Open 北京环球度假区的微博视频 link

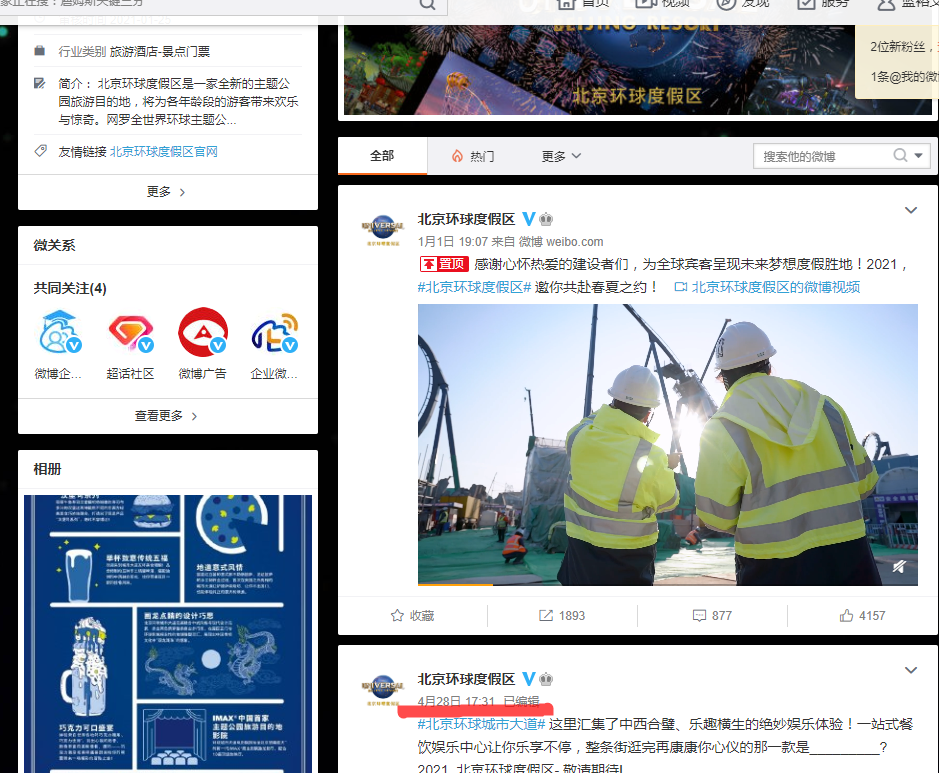point(768,287)
